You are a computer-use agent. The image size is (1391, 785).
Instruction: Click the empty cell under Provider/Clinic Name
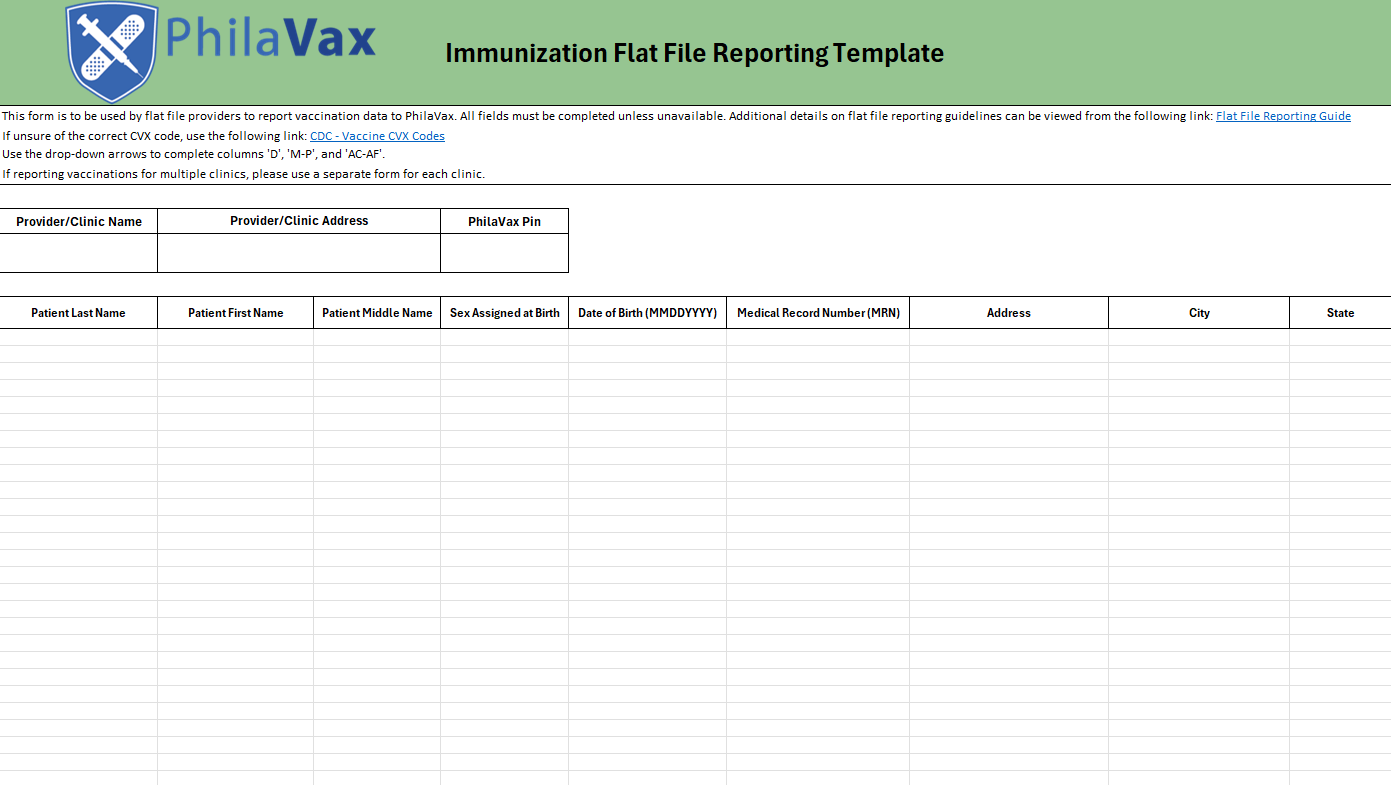pos(78,253)
